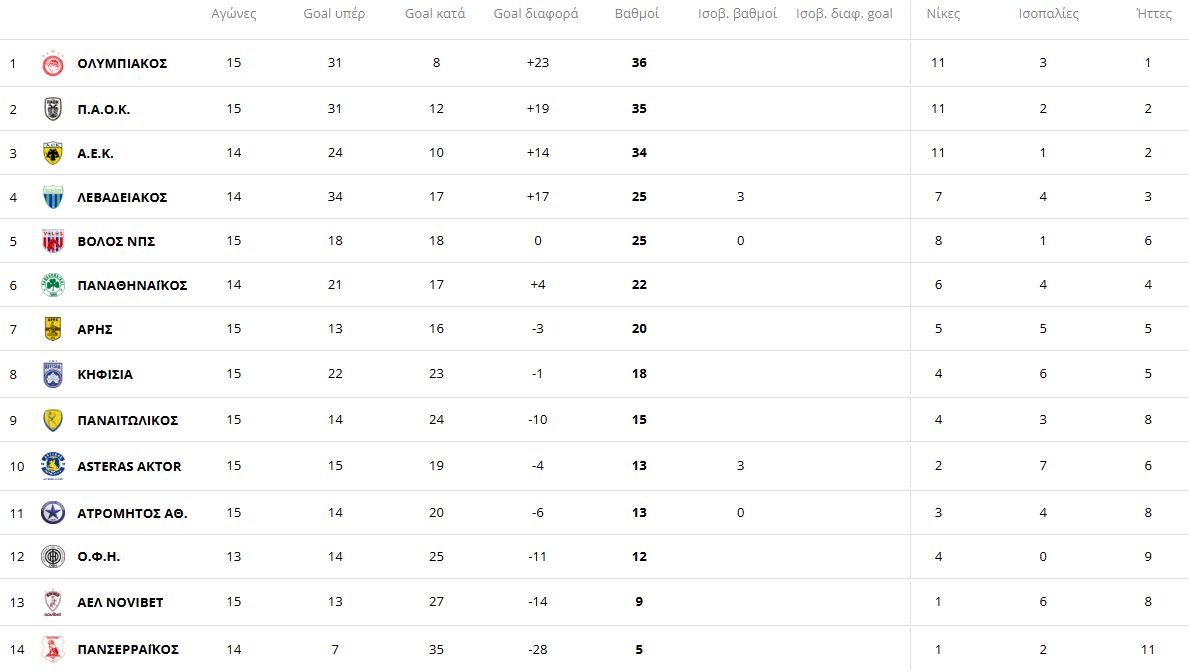Click the Volos NPS crest
The image size is (1189, 672).
click(x=53, y=241)
